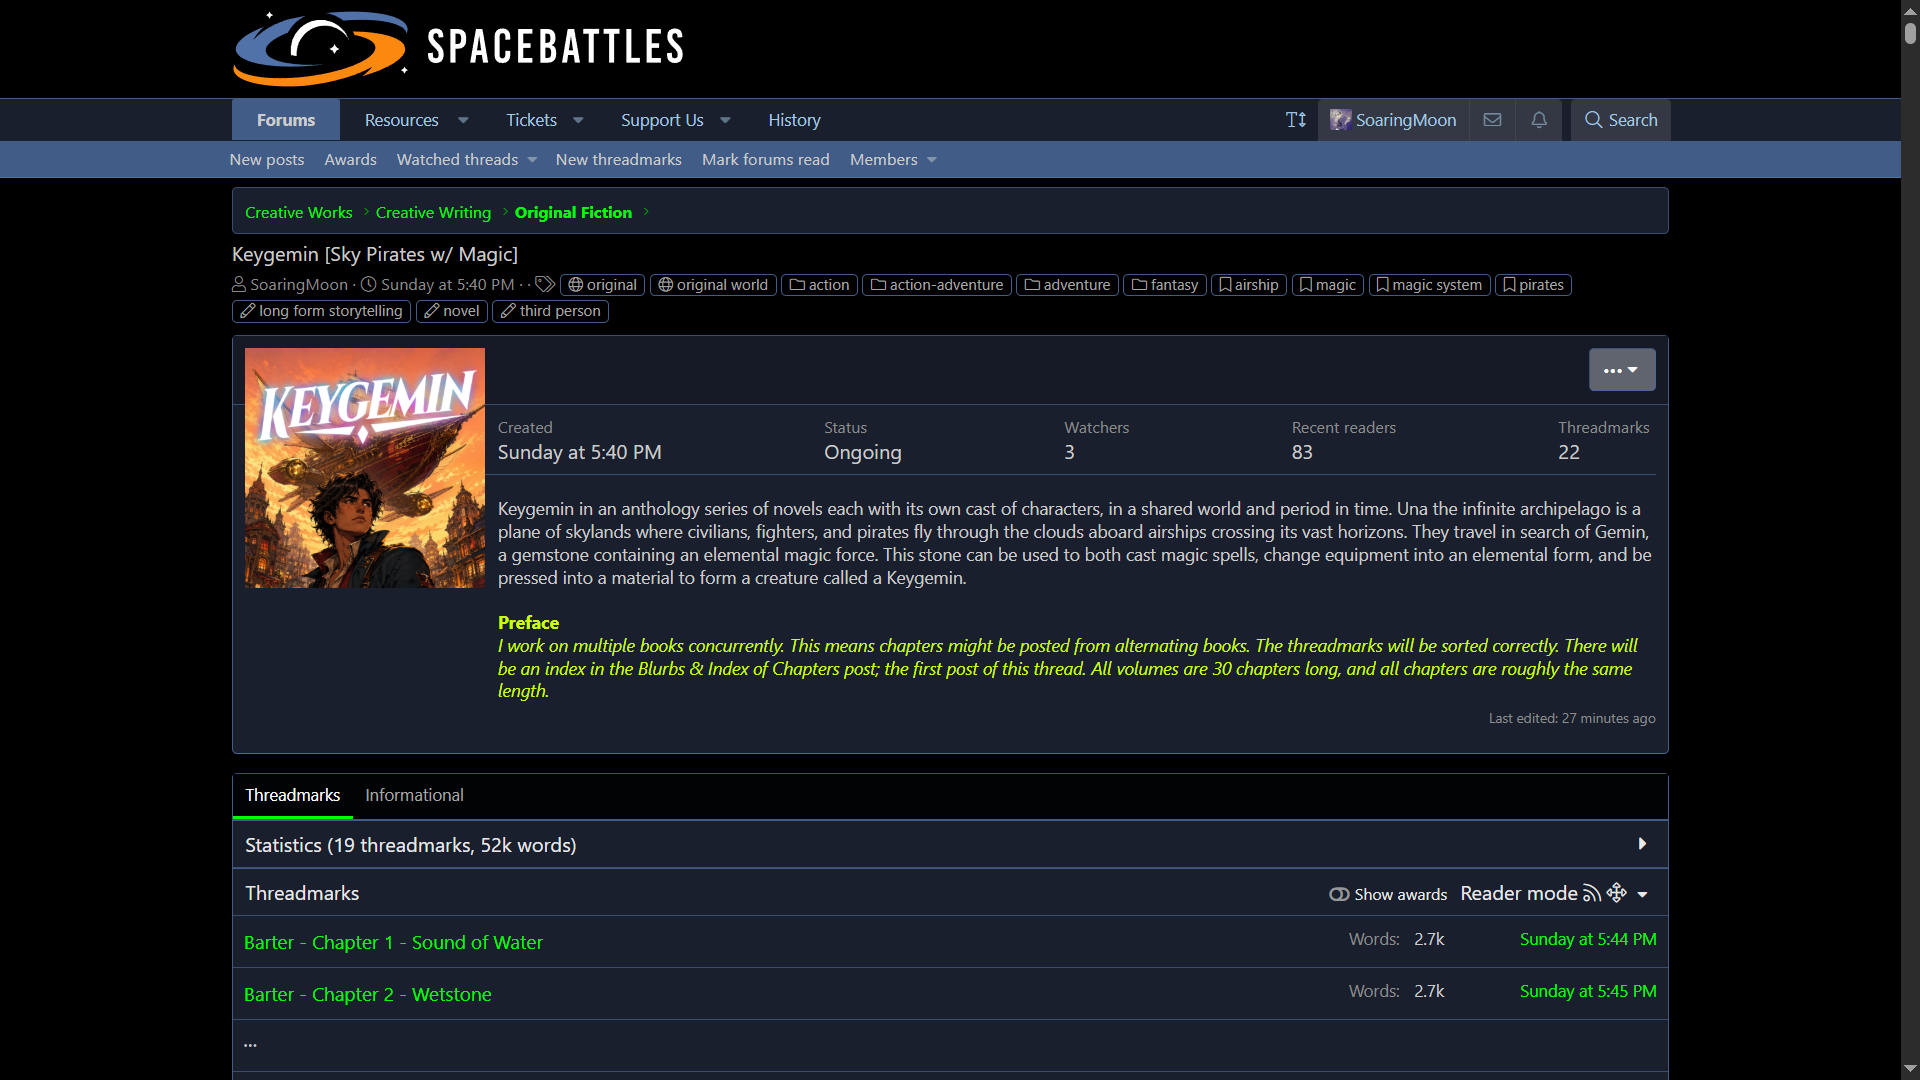Go to New posts
Screen dimensions: 1920x1080
pyautogui.click(x=267, y=160)
